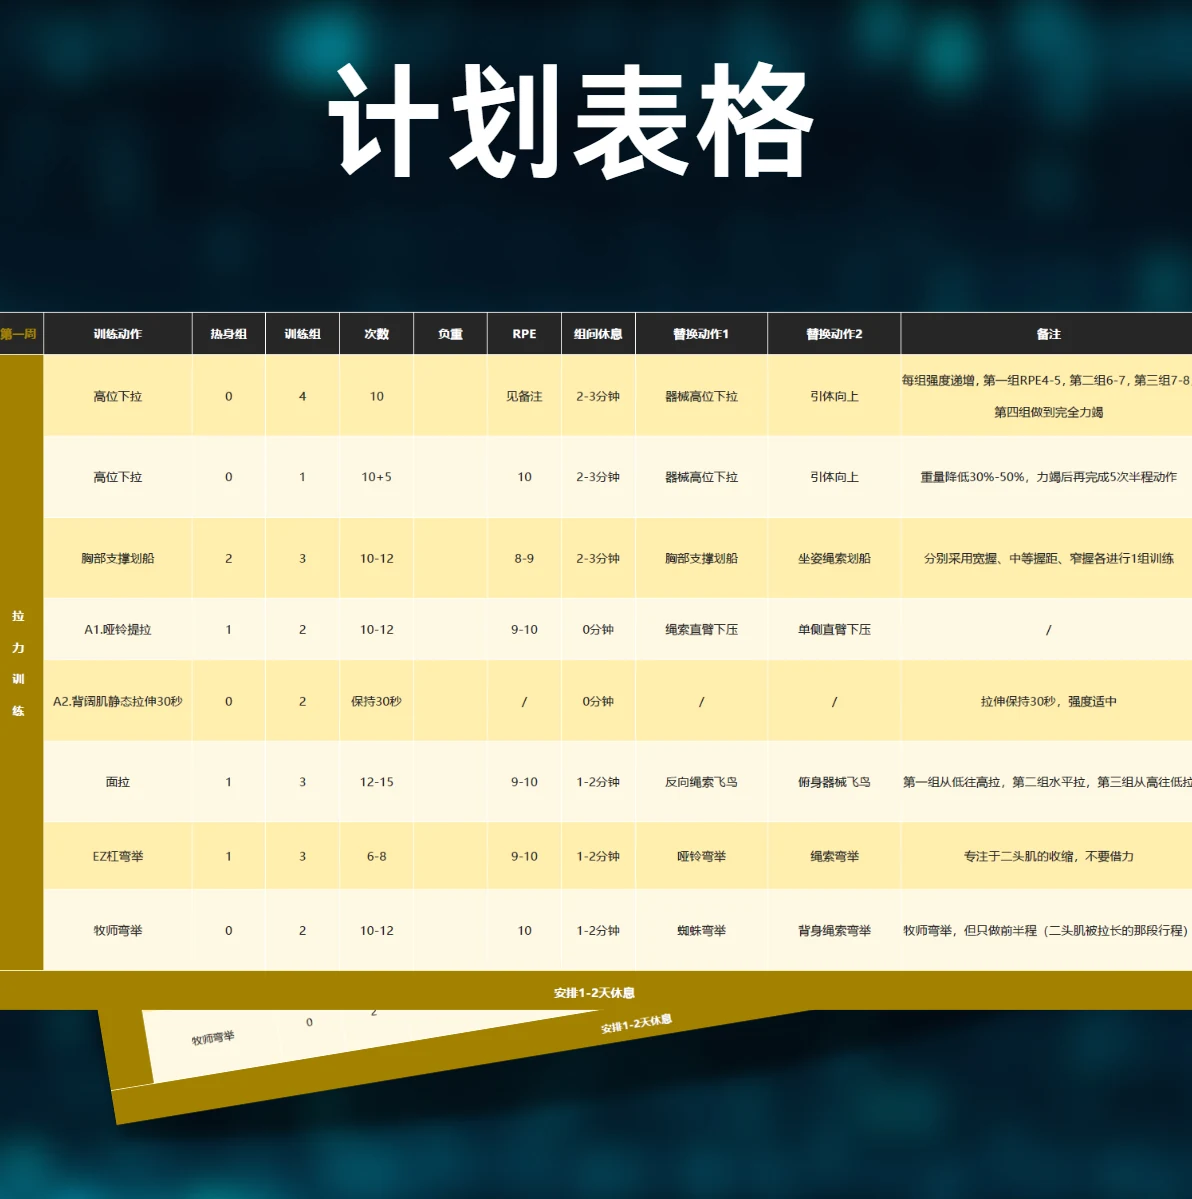Click the 保持30秒 reps cell

coord(376,701)
